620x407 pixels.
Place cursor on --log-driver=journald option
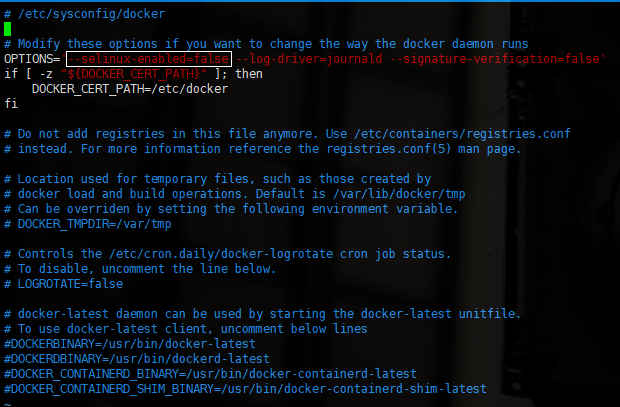coord(309,59)
